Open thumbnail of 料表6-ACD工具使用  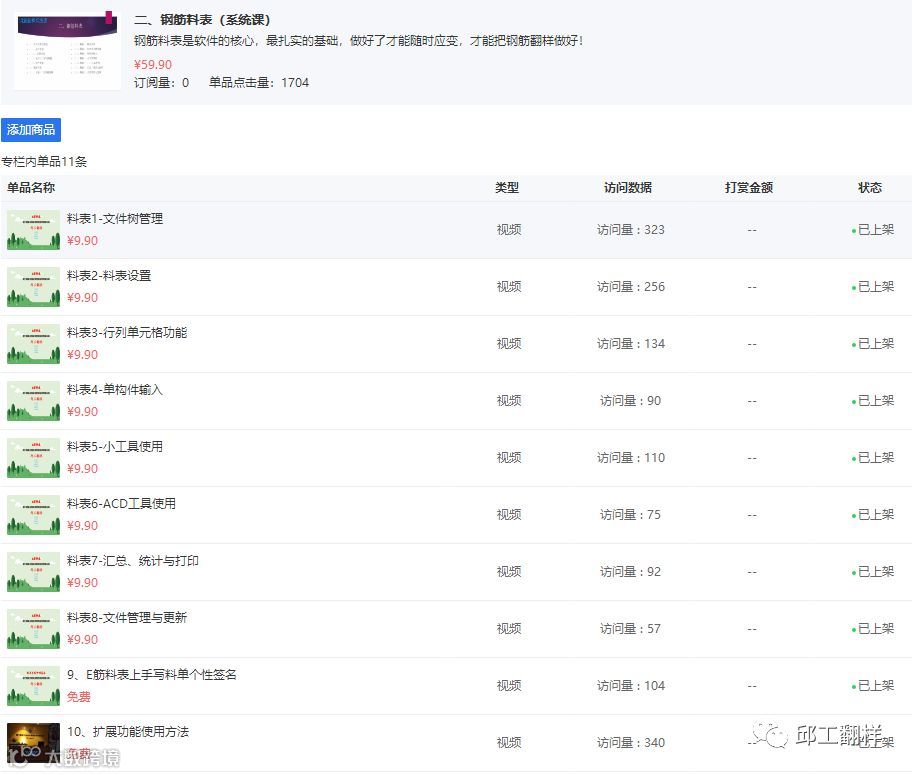[33, 515]
